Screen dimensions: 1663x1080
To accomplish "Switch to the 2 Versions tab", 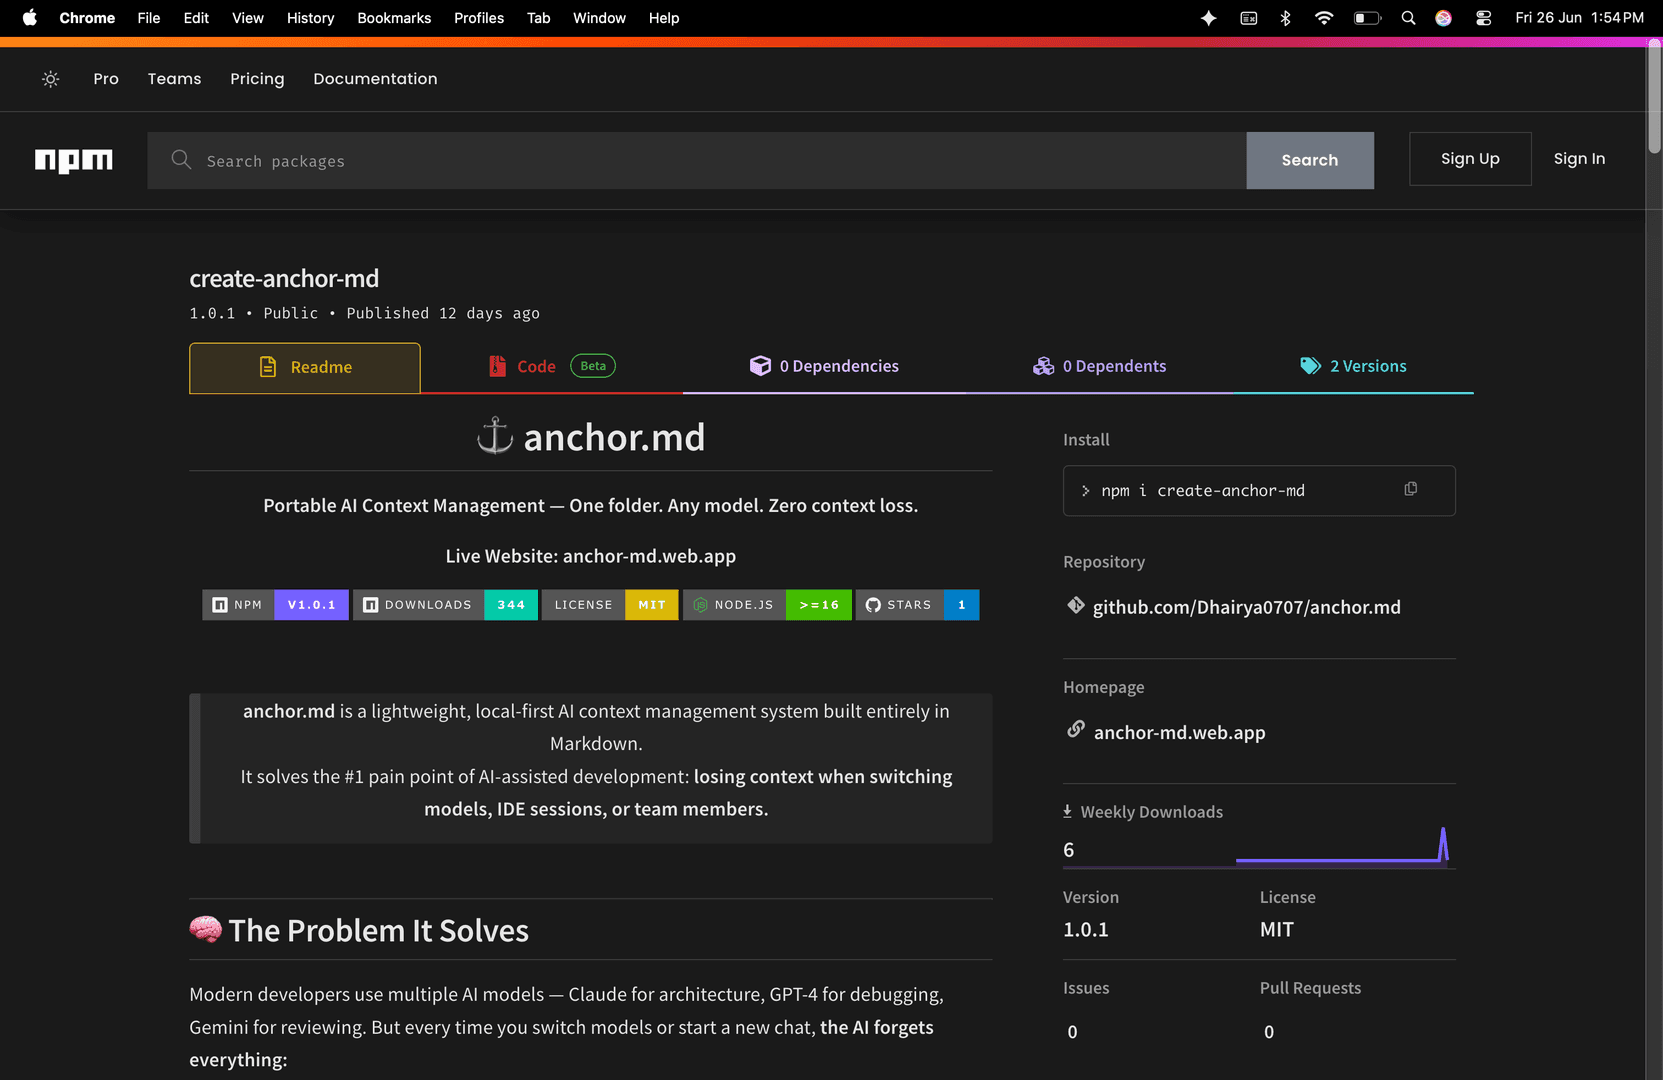I will (1353, 366).
